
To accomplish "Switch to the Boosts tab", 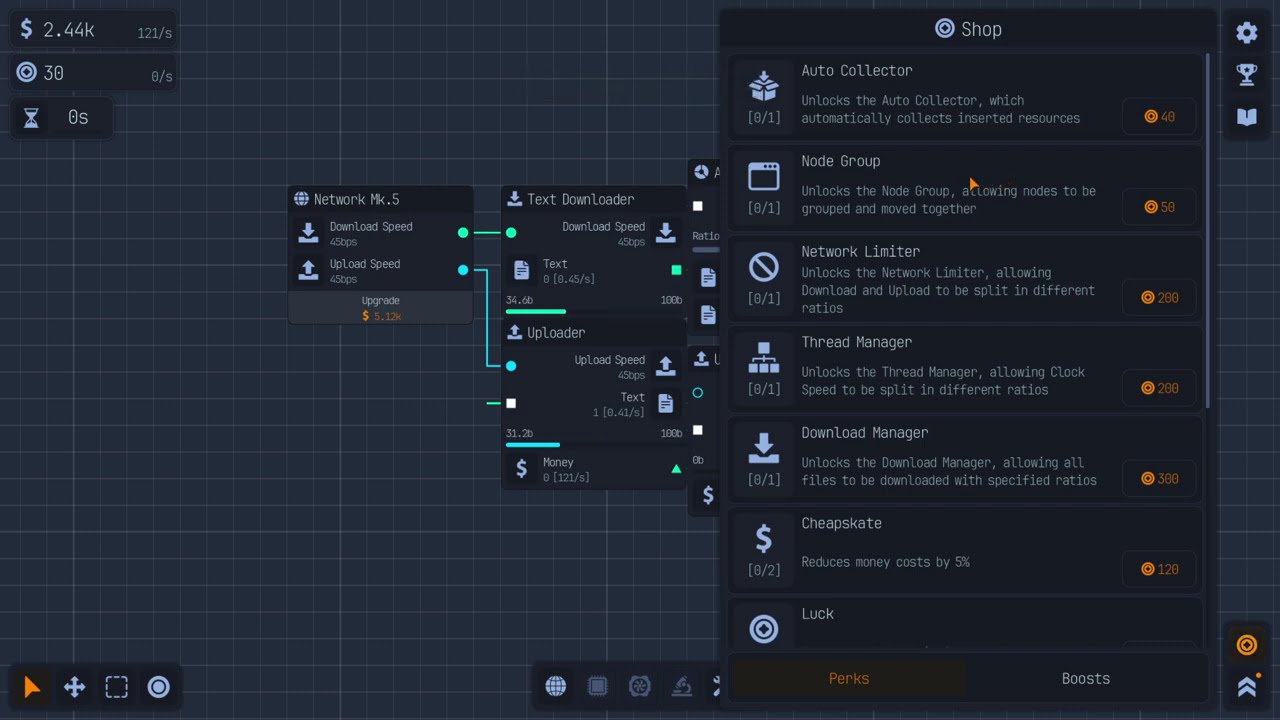I will point(1086,678).
